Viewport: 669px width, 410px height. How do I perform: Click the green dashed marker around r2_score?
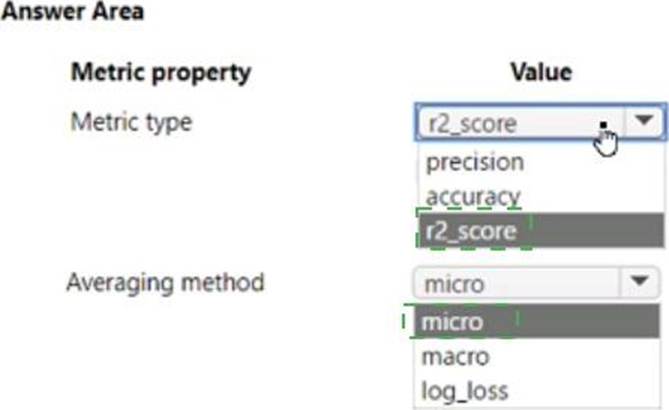(x=474, y=229)
